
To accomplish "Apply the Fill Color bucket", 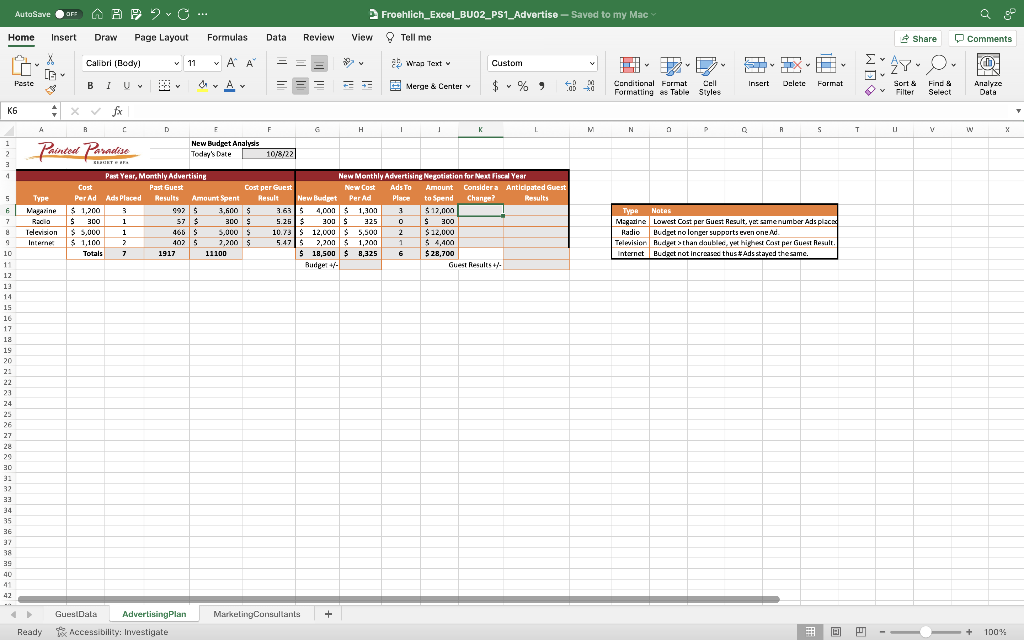I will click(x=202, y=86).
